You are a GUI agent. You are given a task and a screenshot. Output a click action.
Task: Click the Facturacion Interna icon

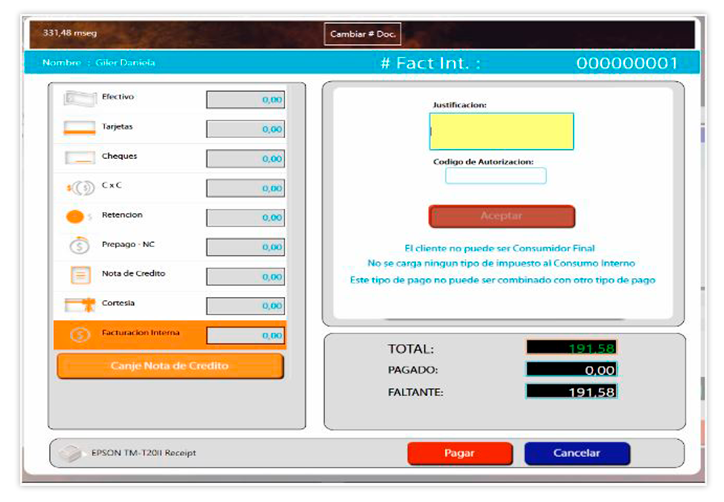coord(77,335)
